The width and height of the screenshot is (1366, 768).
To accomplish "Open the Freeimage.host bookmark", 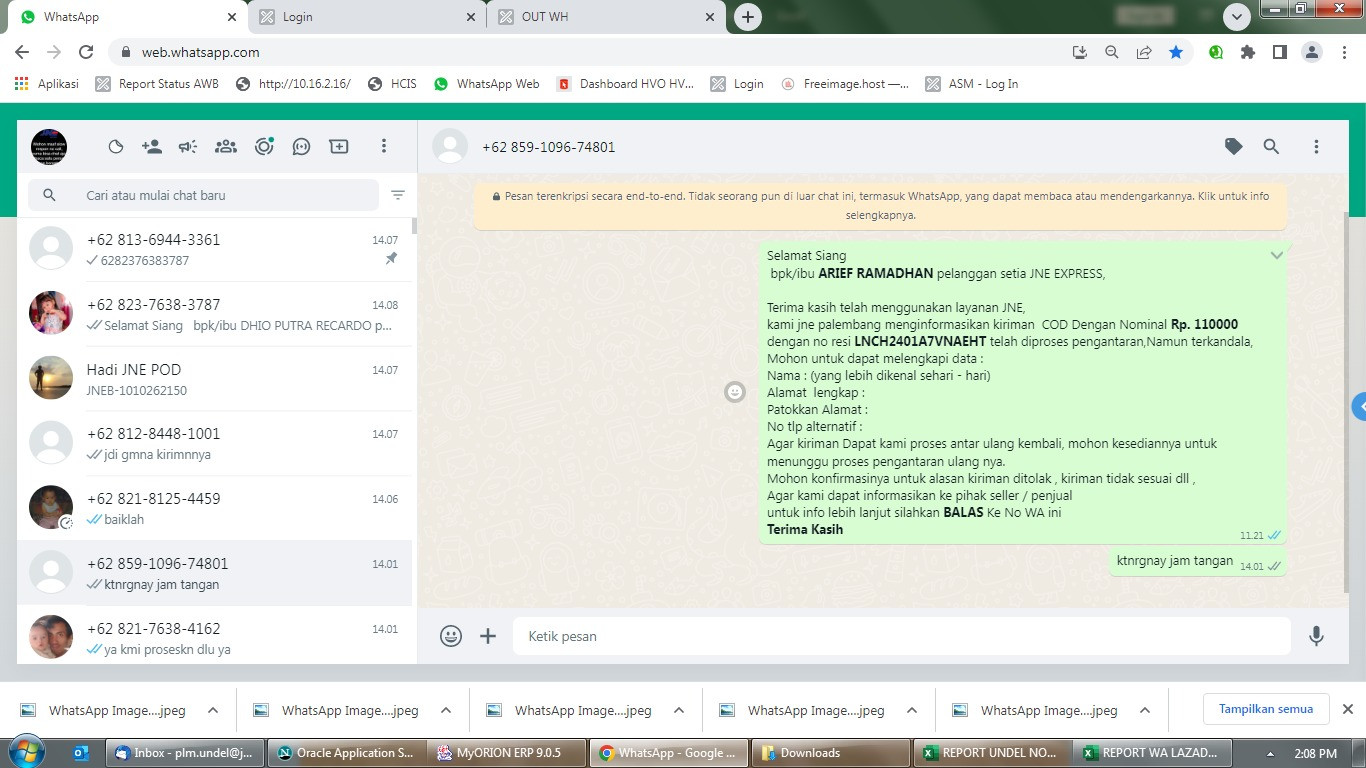I will click(x=845, y=84).
